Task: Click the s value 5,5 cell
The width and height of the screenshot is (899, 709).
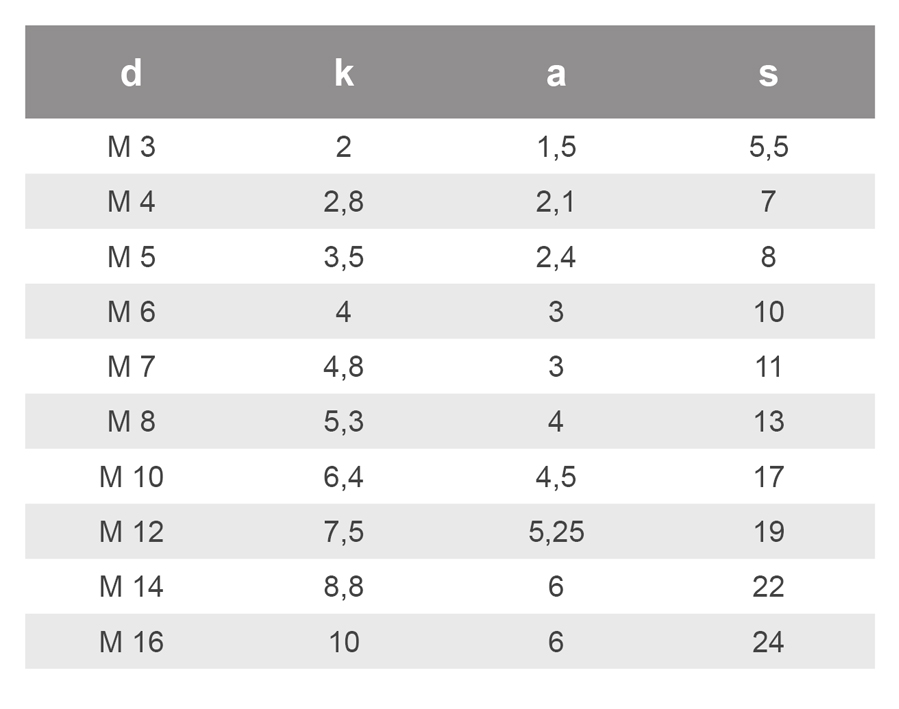Action: click(768, 148)
